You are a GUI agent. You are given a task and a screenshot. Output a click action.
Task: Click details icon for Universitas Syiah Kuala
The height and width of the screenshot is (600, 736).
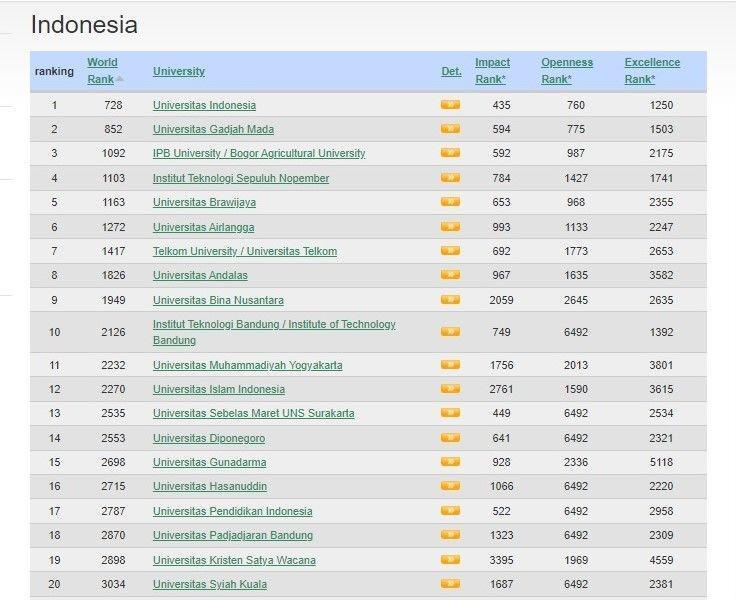pos(450,584)
